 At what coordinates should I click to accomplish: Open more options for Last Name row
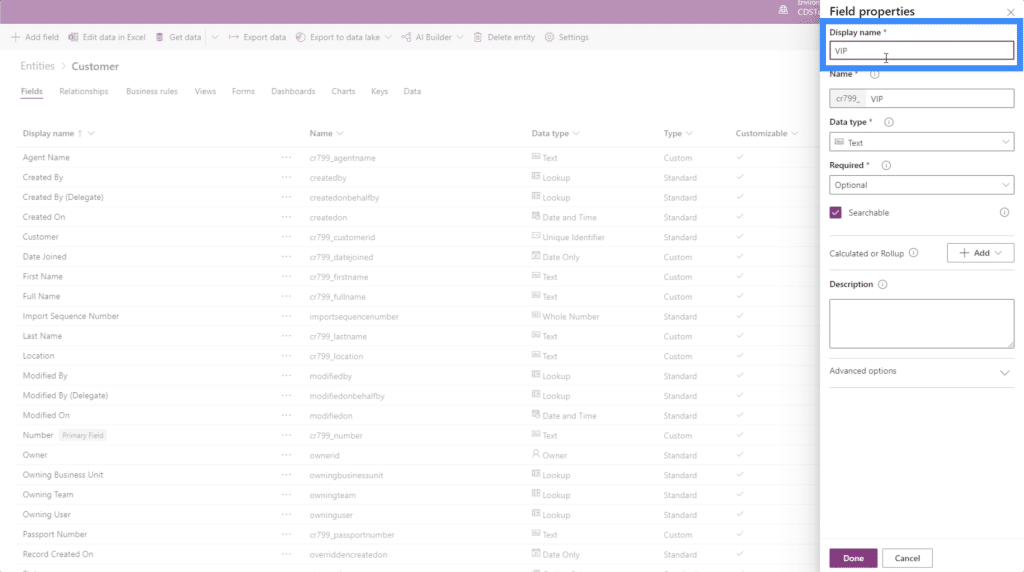(286, 336)
